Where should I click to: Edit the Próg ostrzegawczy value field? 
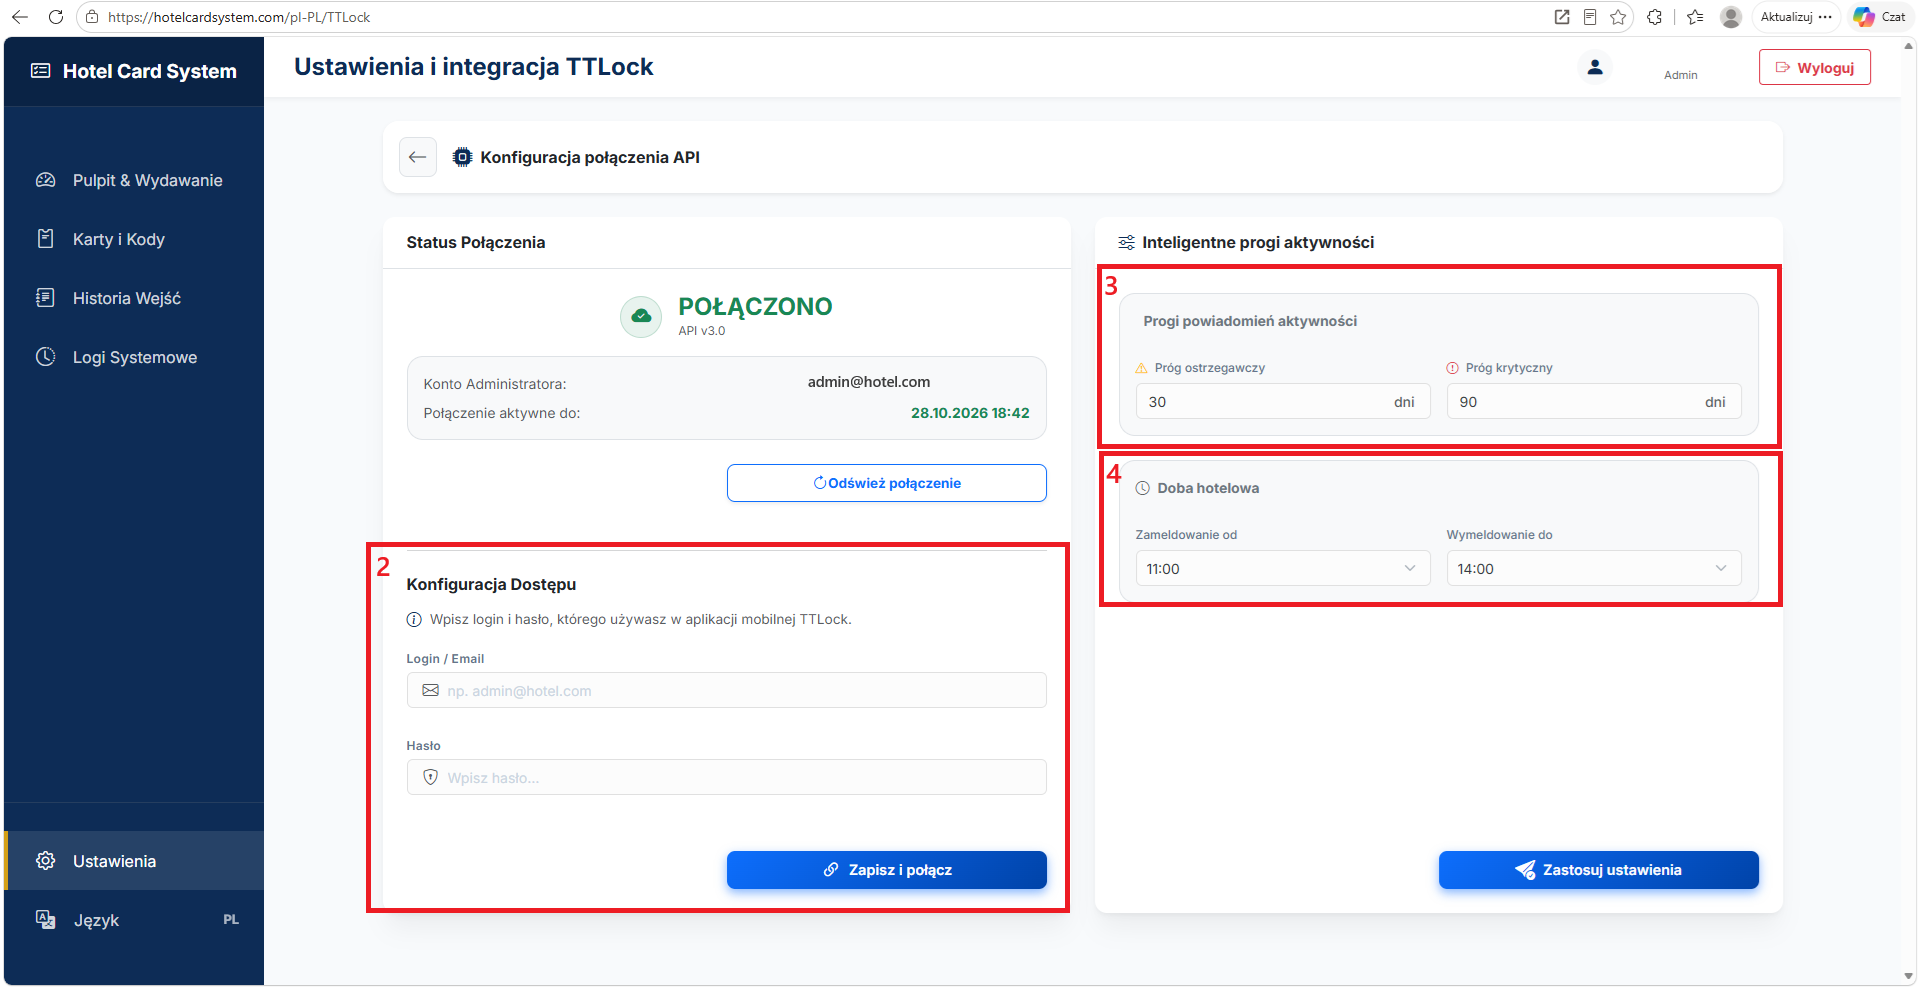point(1282,402)
